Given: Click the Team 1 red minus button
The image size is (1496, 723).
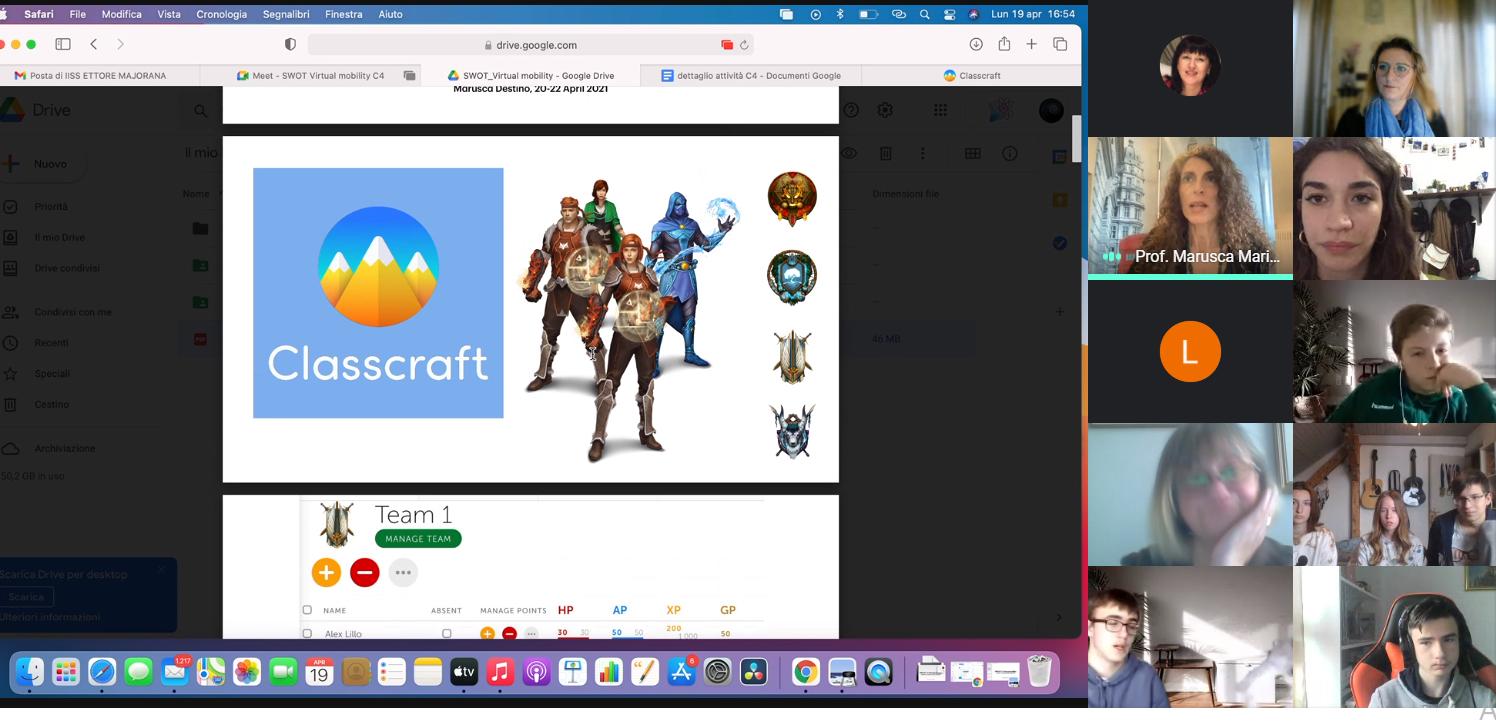Looking at the screenshot, I should [x=365, y=572].
